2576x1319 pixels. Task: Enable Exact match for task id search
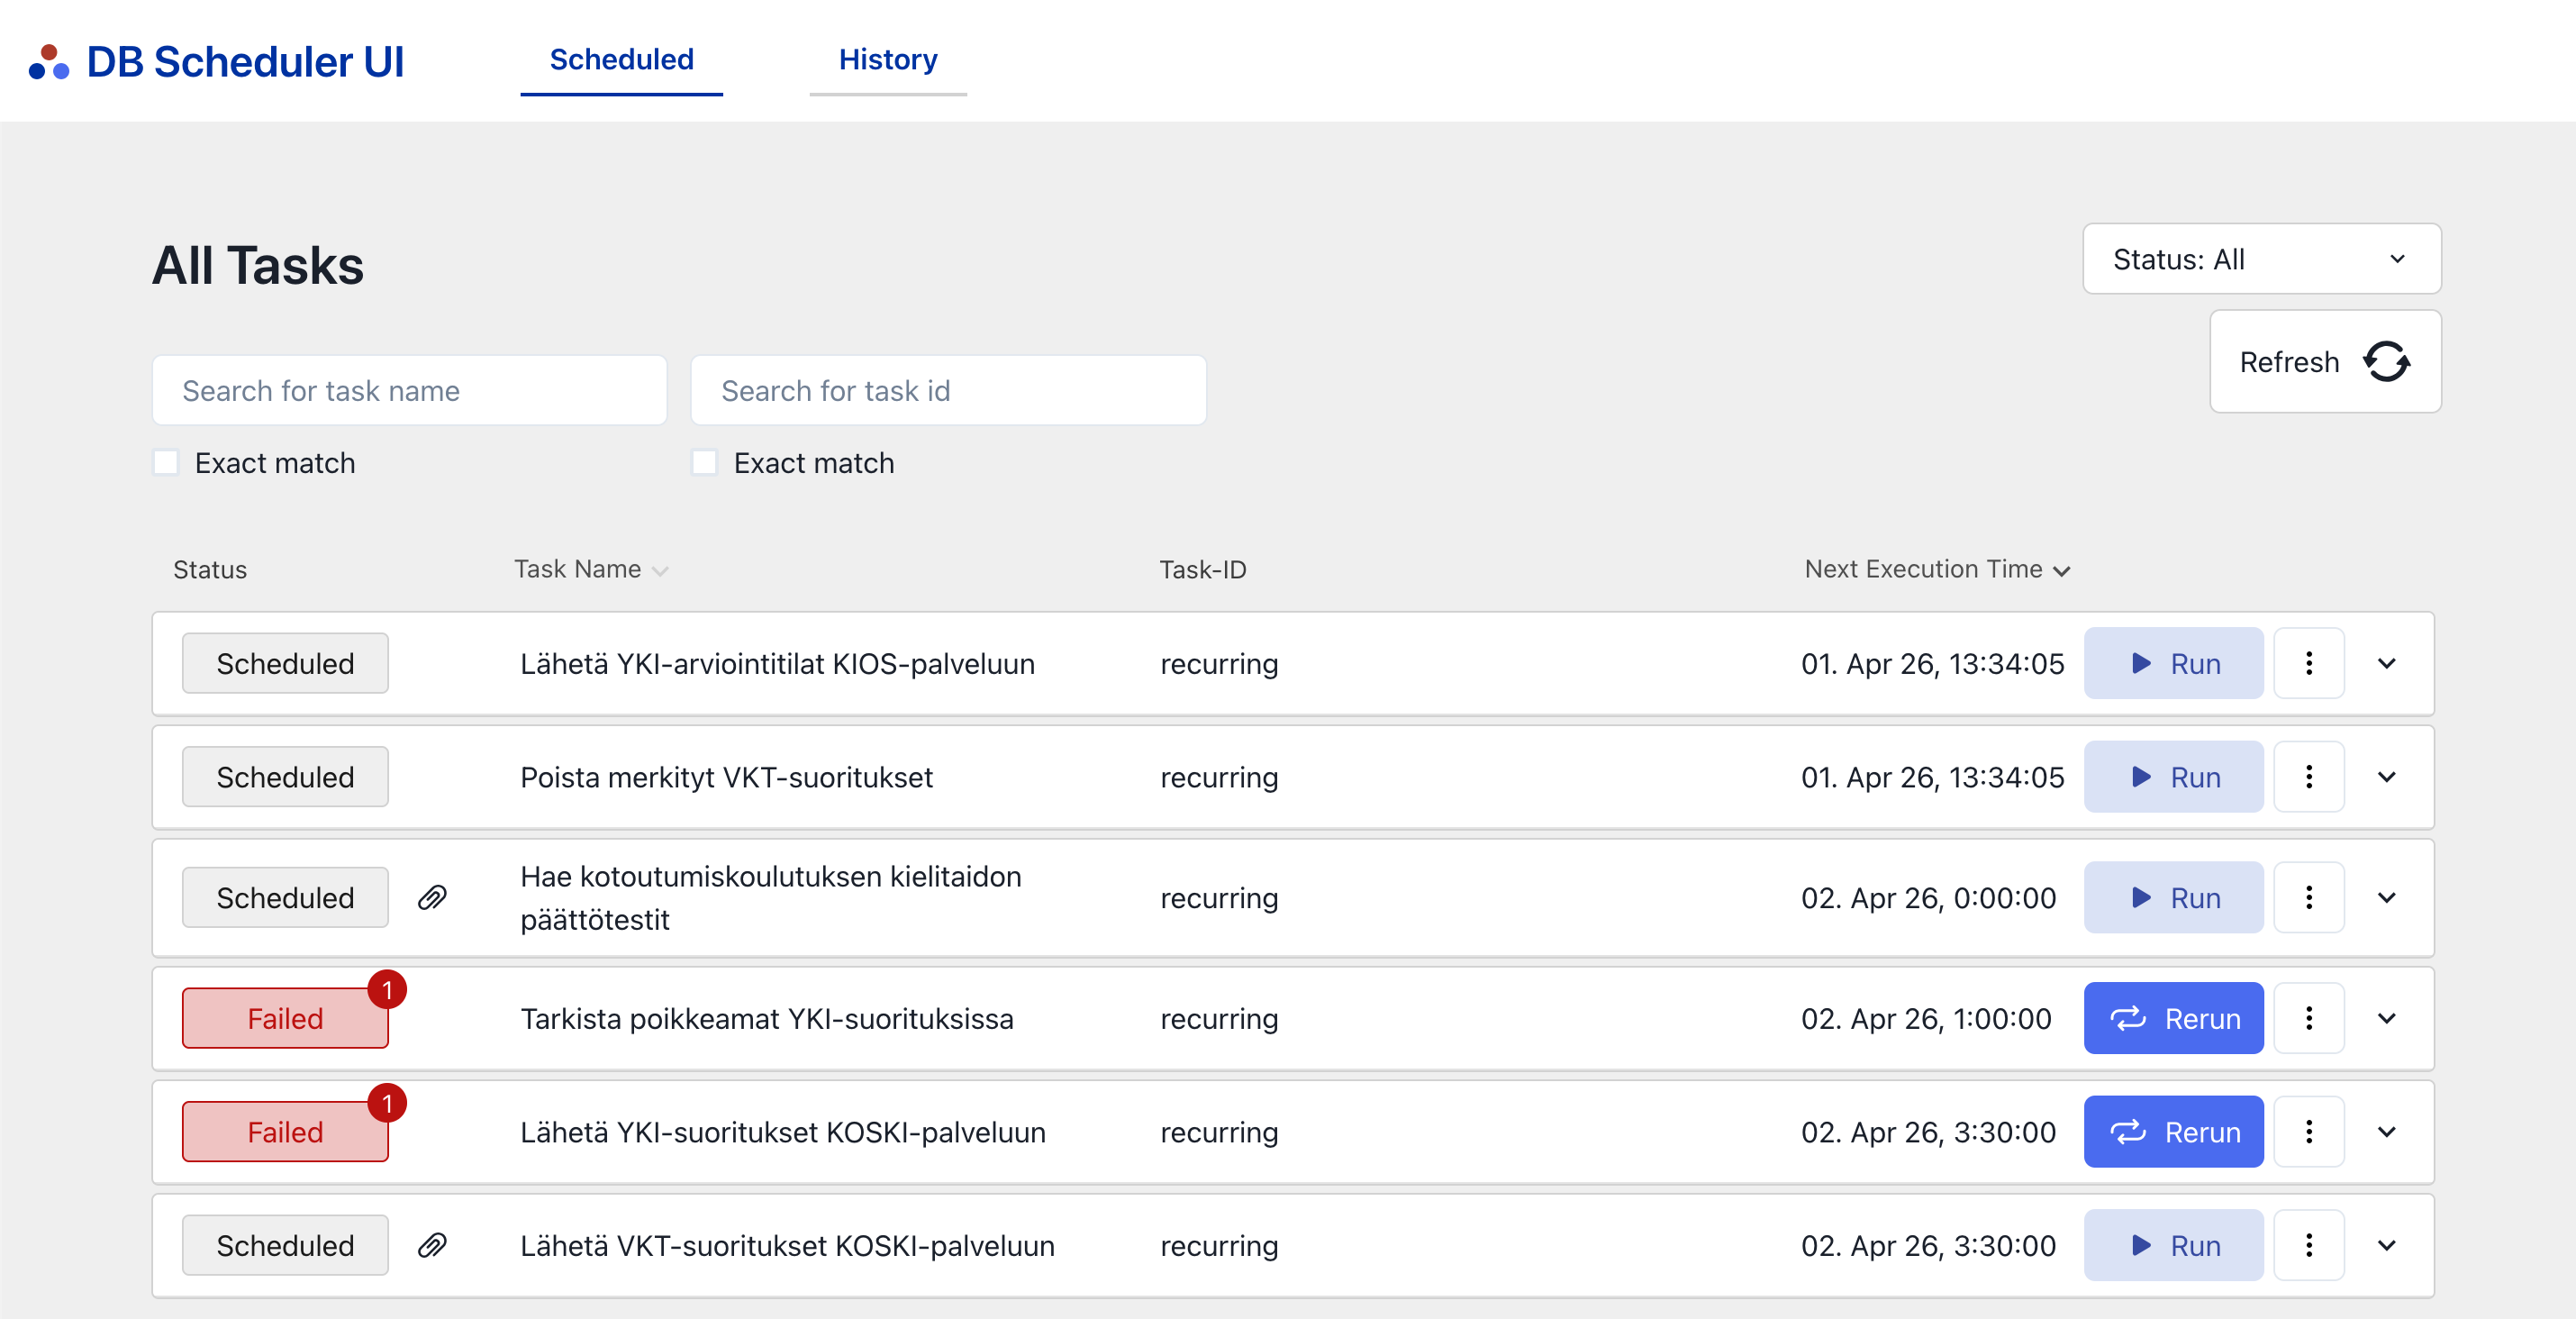tap(705, 462)
